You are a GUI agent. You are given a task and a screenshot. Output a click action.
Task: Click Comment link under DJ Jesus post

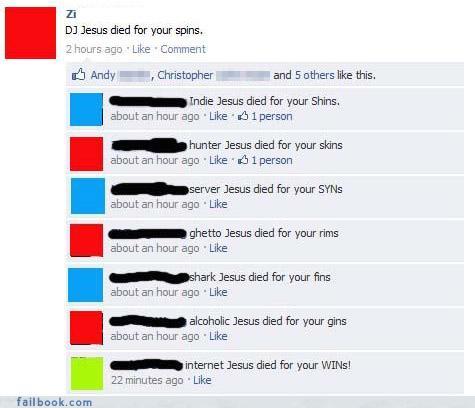coord(183,49)
